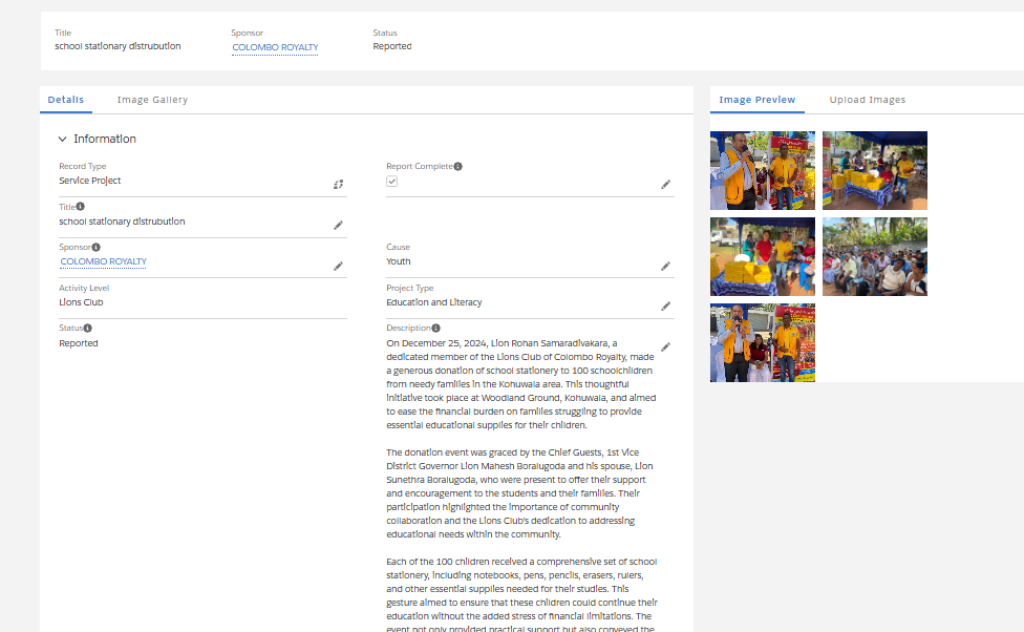Click the 'Lions Club' activity level value

click(81, 302)
